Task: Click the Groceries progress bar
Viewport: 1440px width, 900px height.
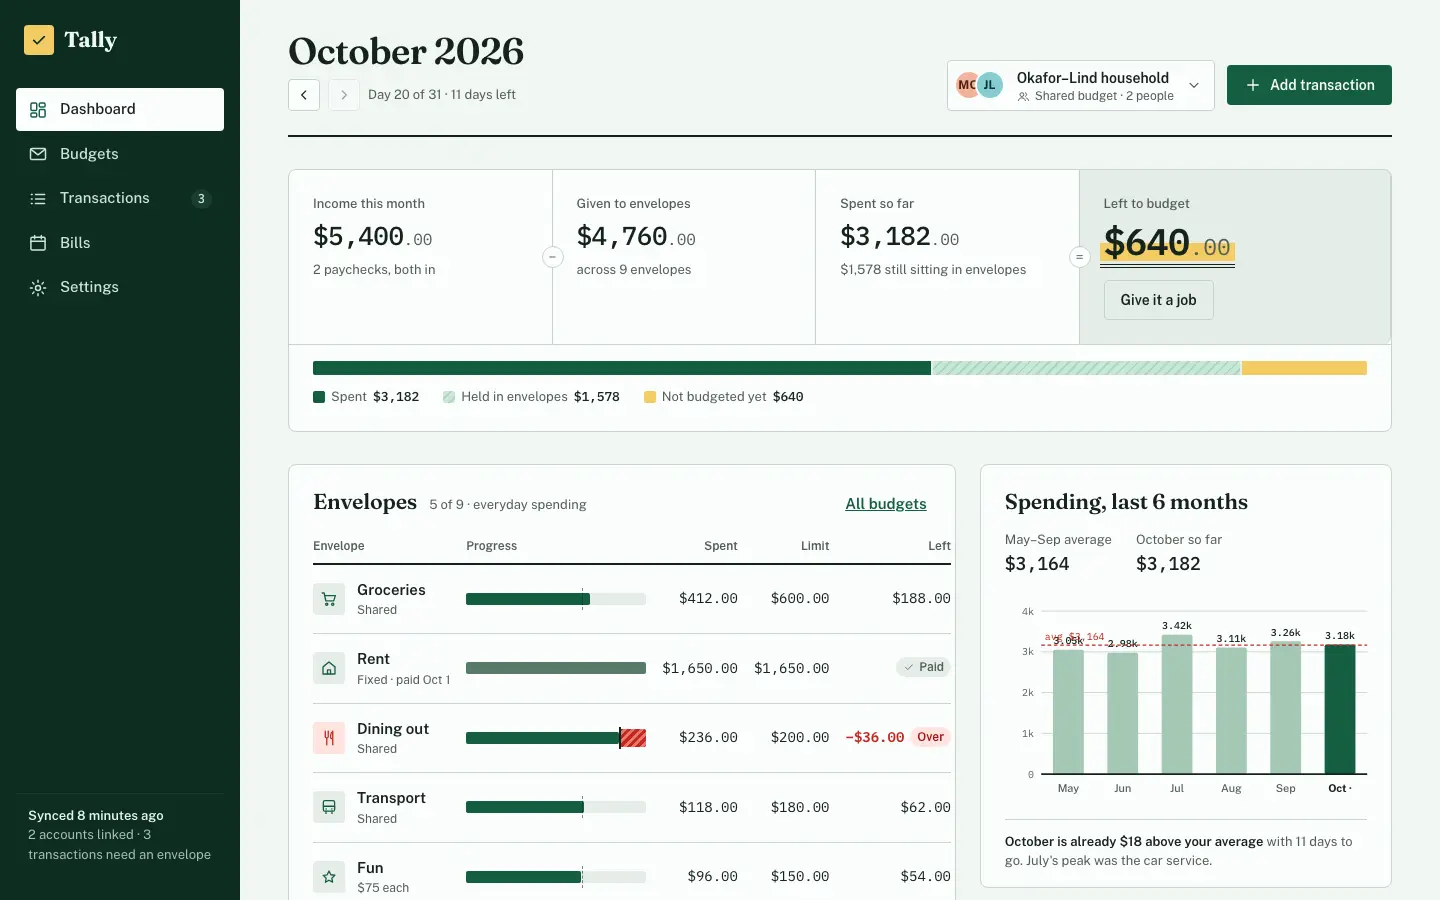Action: pyautogui.click(x=556, y=599)
